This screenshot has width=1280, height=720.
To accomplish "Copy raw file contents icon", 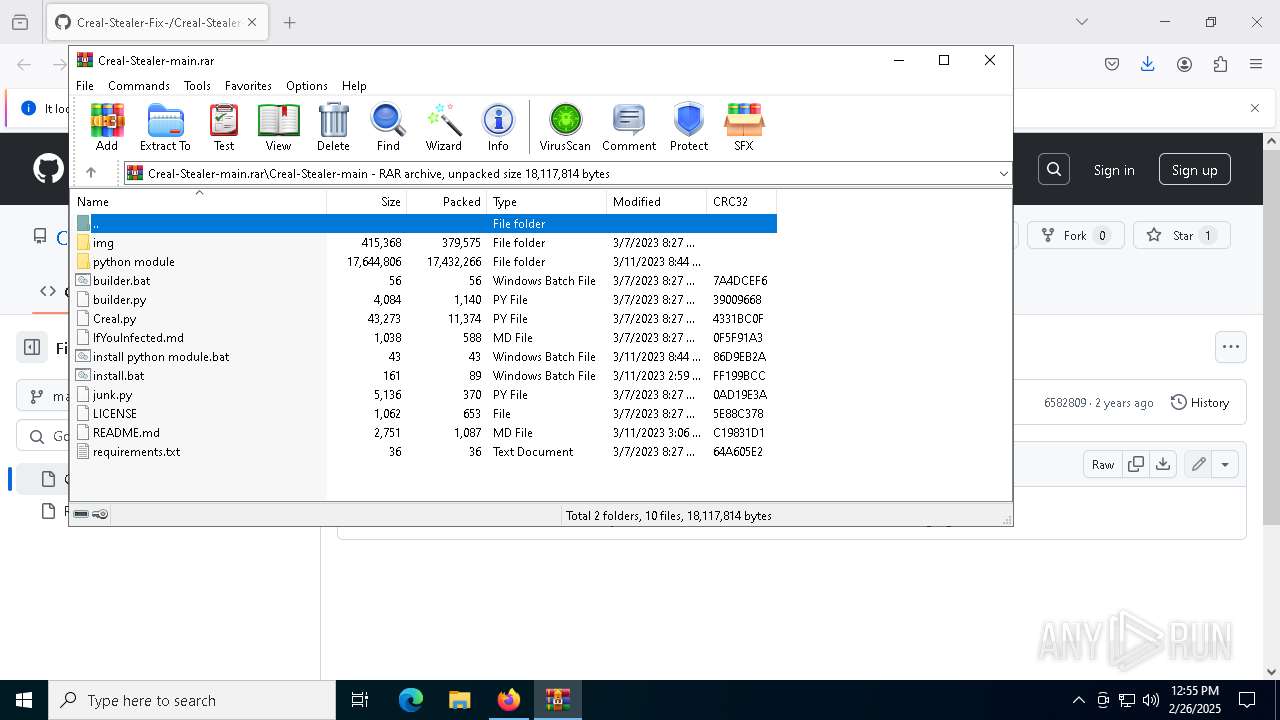I will [1136, 464].
